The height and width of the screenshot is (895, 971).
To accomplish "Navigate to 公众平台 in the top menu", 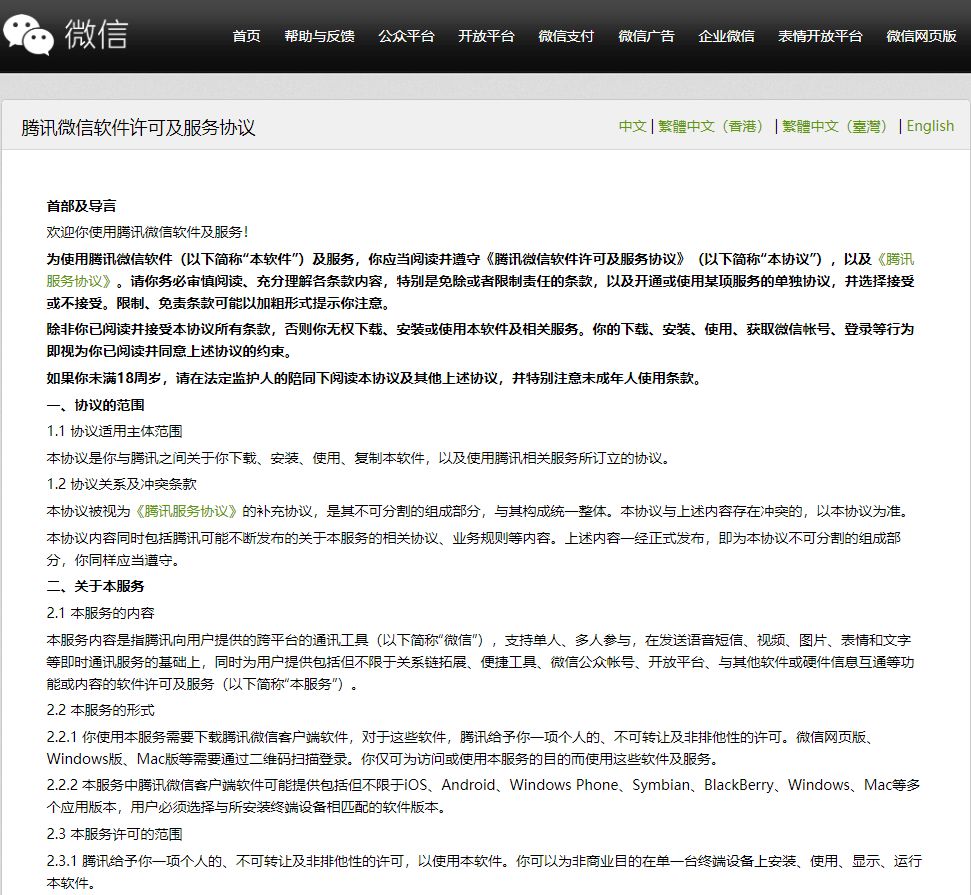I will (x=406, y=36).
